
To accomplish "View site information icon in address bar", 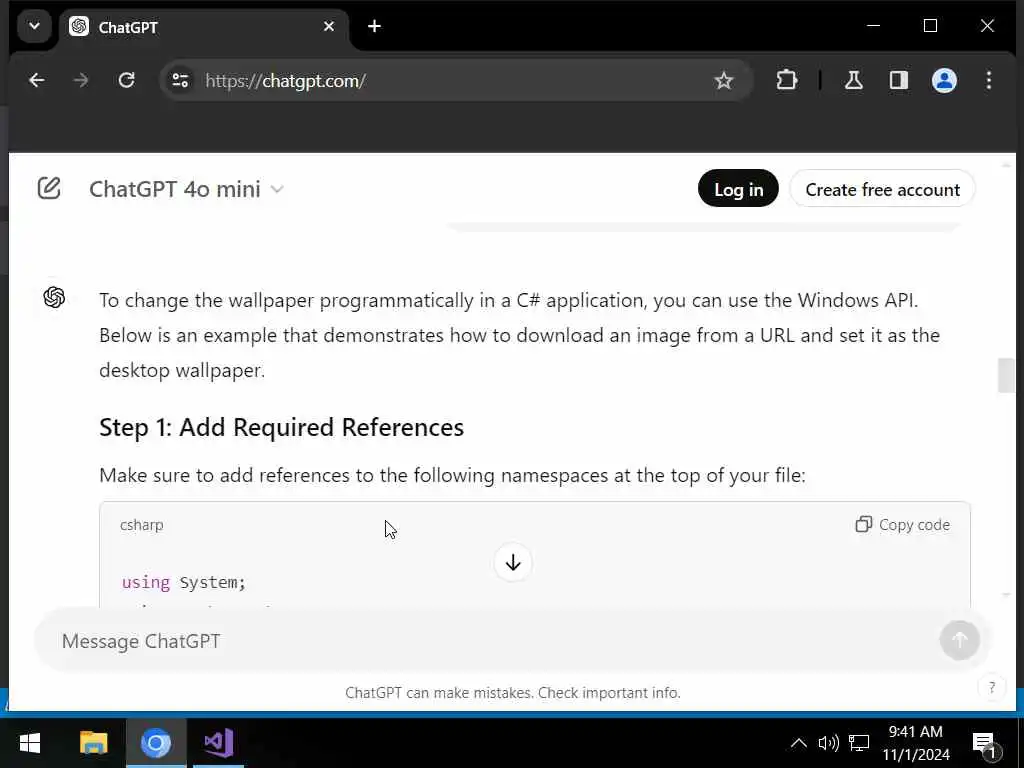I will (x=180, y=80).
